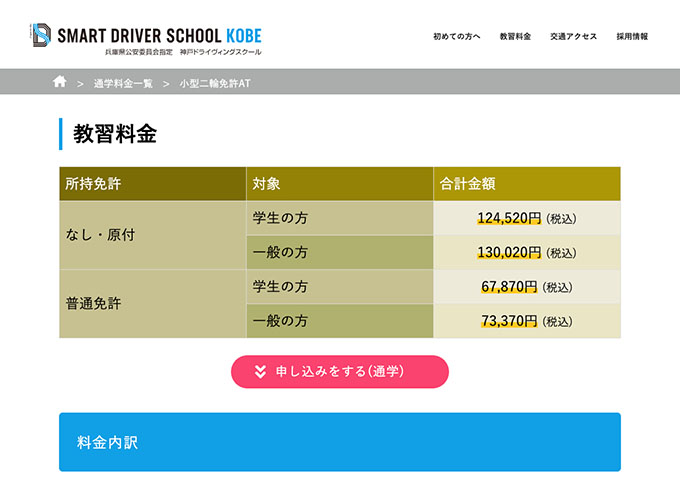Click the 67,870円 student price

(x=509, y=287)
